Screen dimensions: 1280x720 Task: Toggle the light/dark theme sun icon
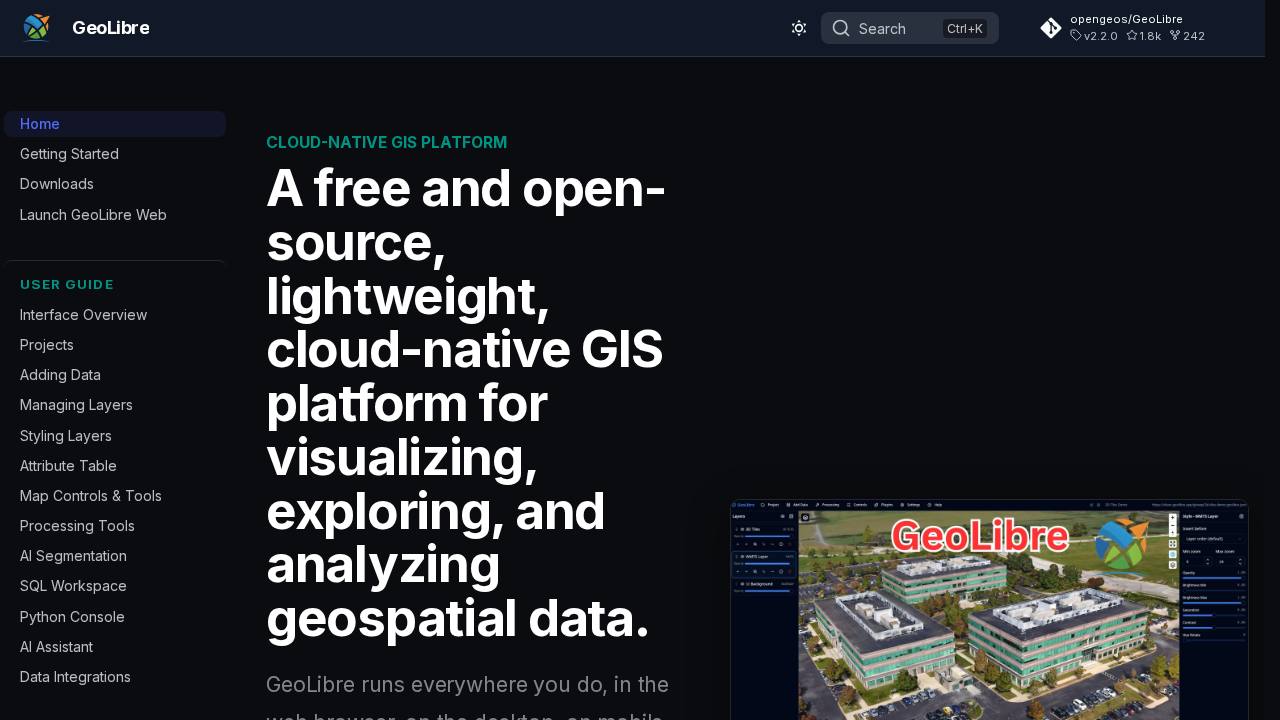[x=799, y=28]
